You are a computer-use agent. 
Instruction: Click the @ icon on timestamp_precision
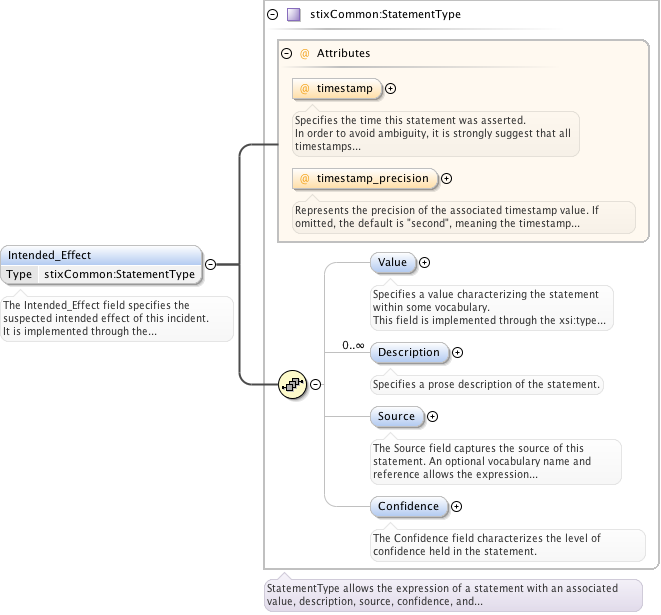[x=305, y=179]
